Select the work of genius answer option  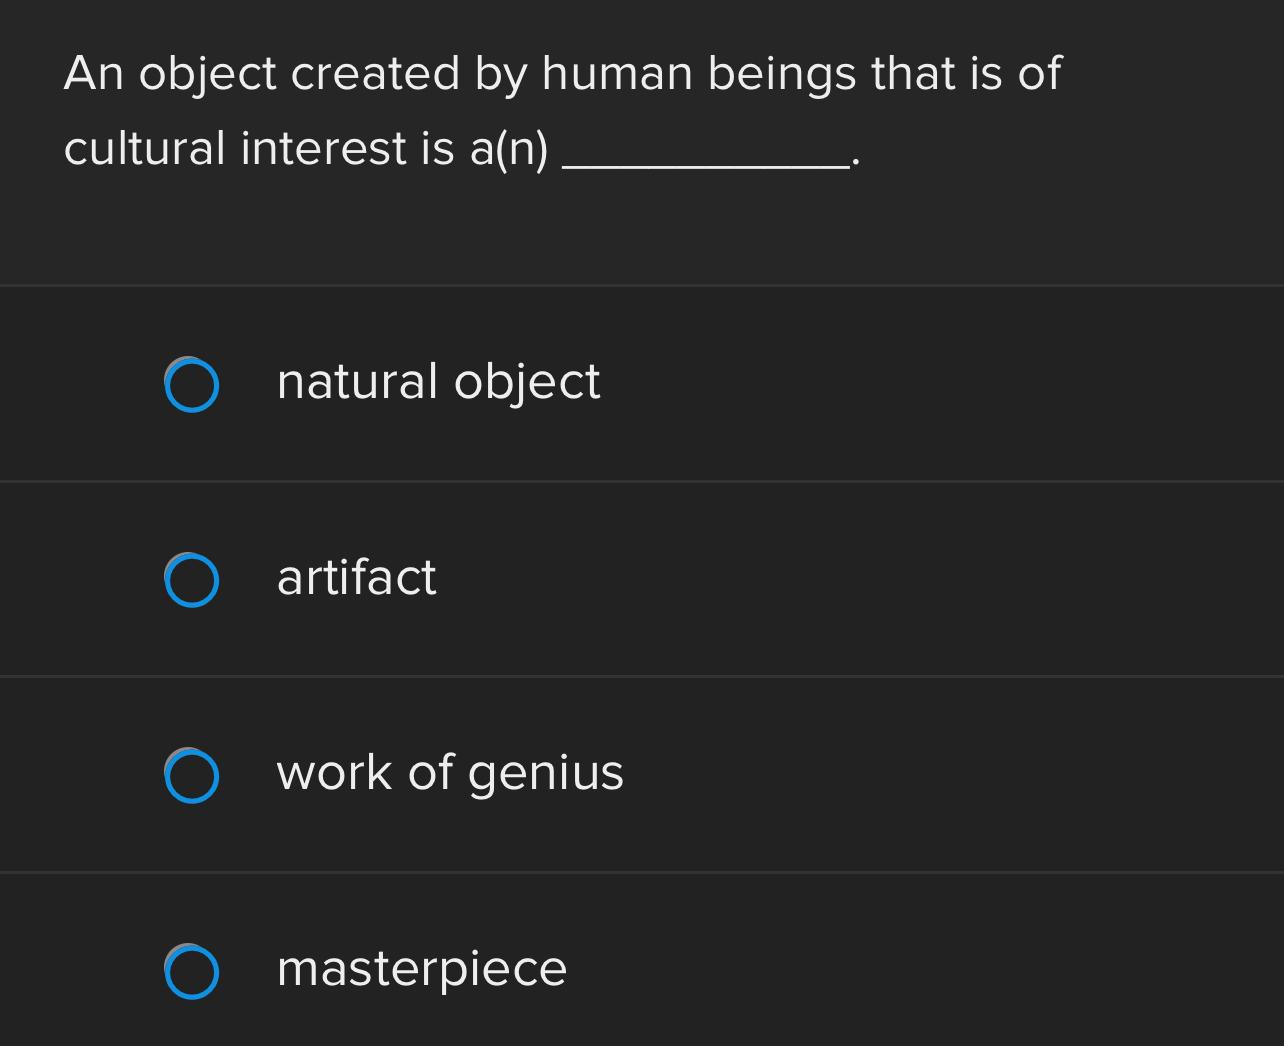pyautogui.click(x=449, y=773)
